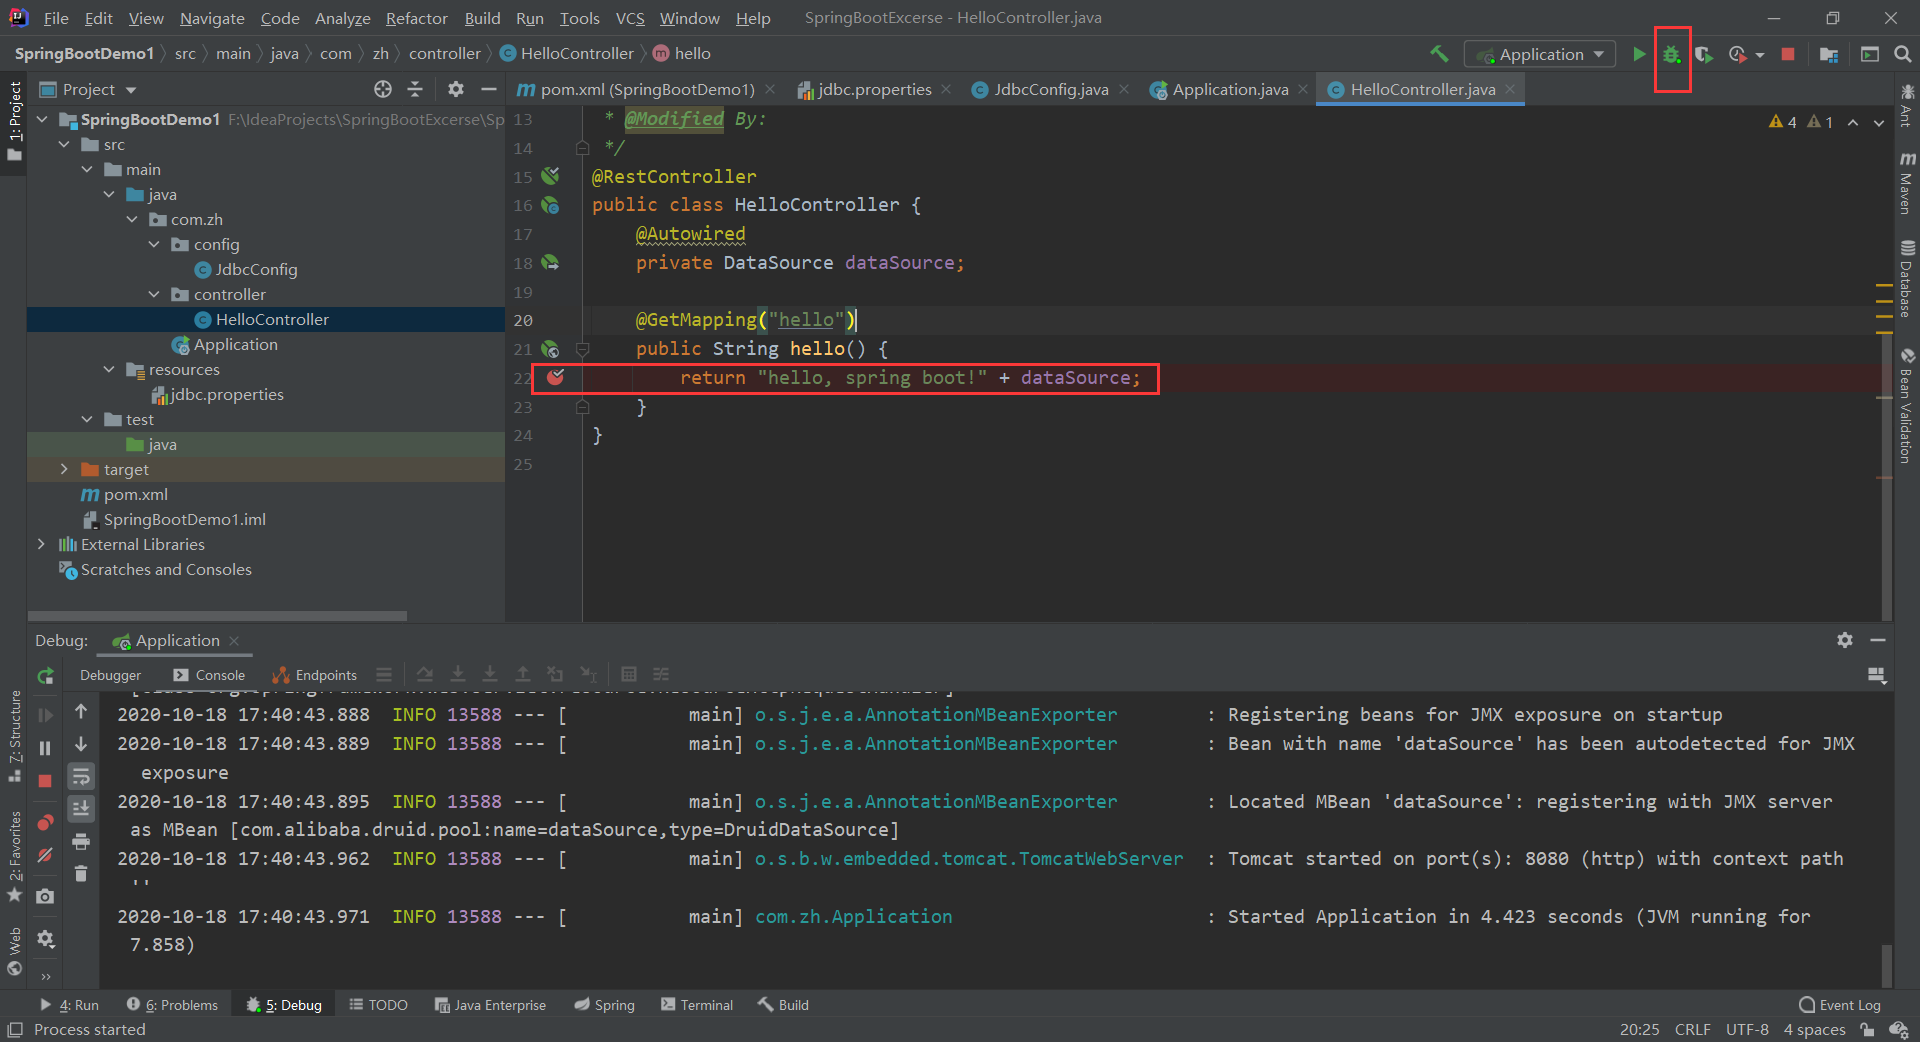The image size is (1920, 1042).
Task: Open Problems tool window
Action: tap(172, 1005)
